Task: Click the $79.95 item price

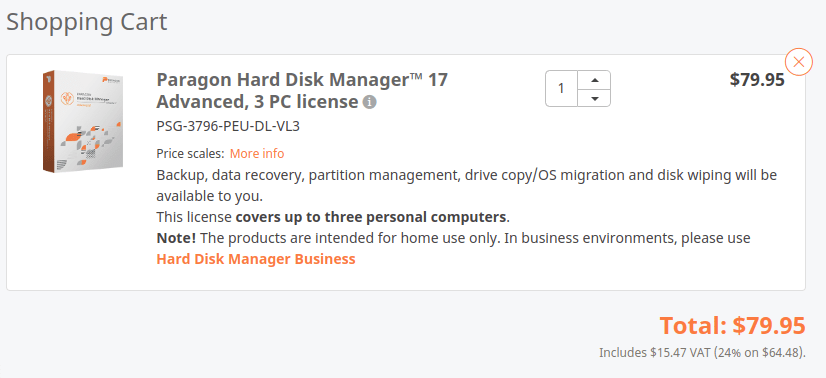Action: (757, 80)
